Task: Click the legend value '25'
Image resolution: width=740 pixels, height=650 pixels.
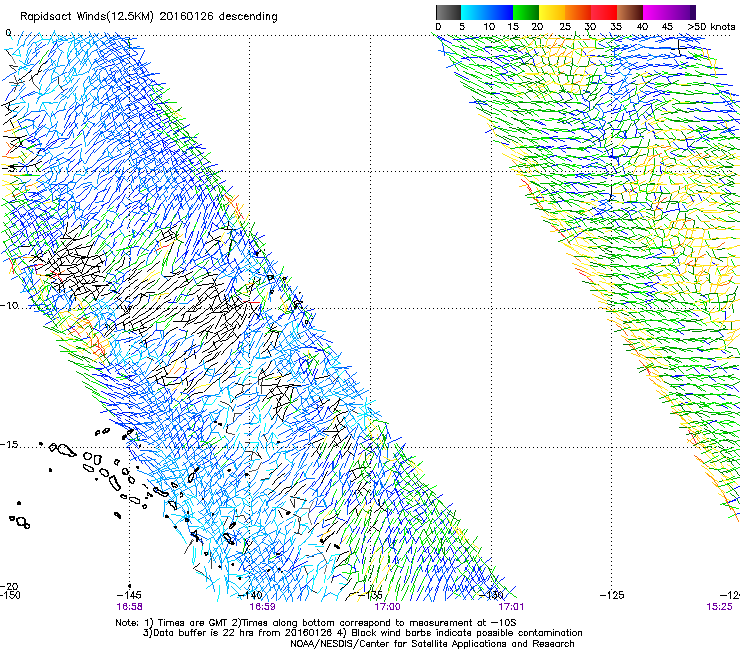Action: (x=565, y=27)
